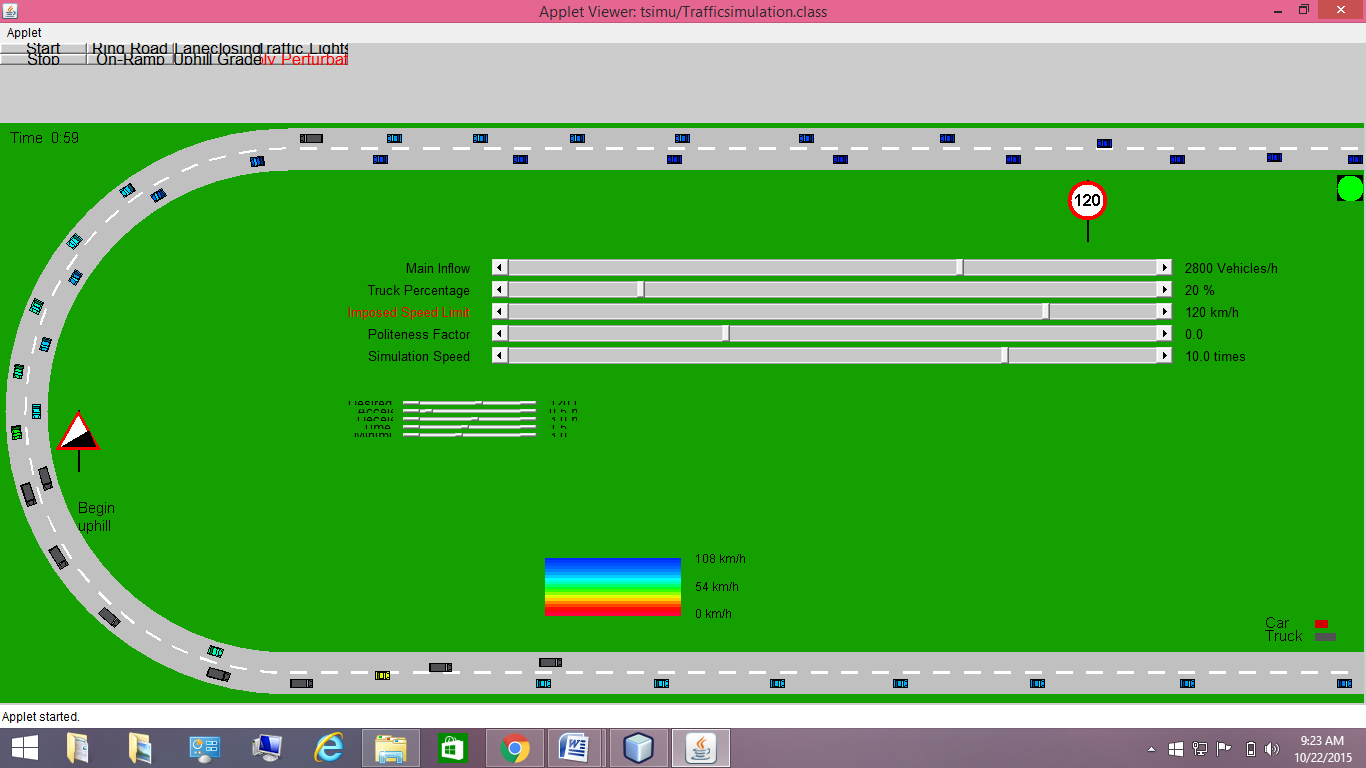Click the Simulation Speed slider thumb
Viewport: 1366px width, 768px height.
click(x=1006, y=356)
